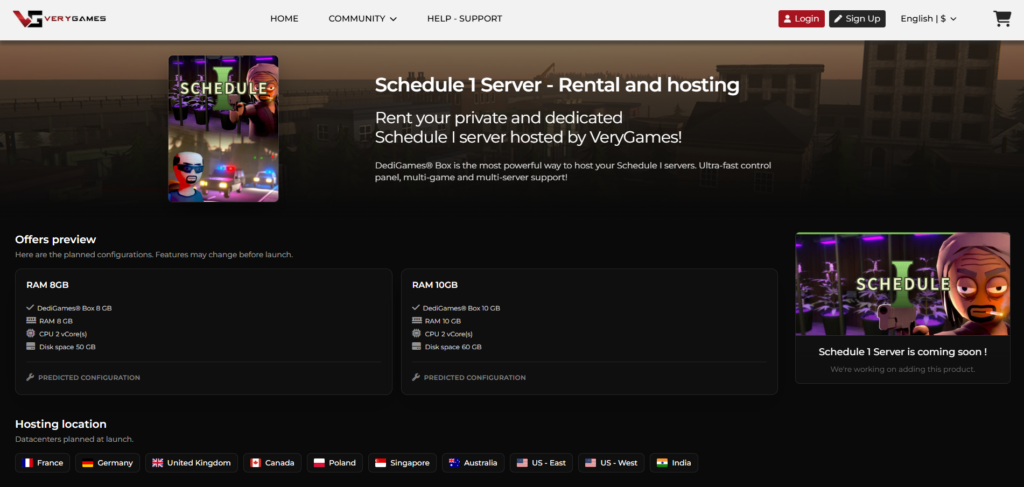Click the Singapore flag icon
Viewport: 1024px width, 487px height.
point(380,463)
